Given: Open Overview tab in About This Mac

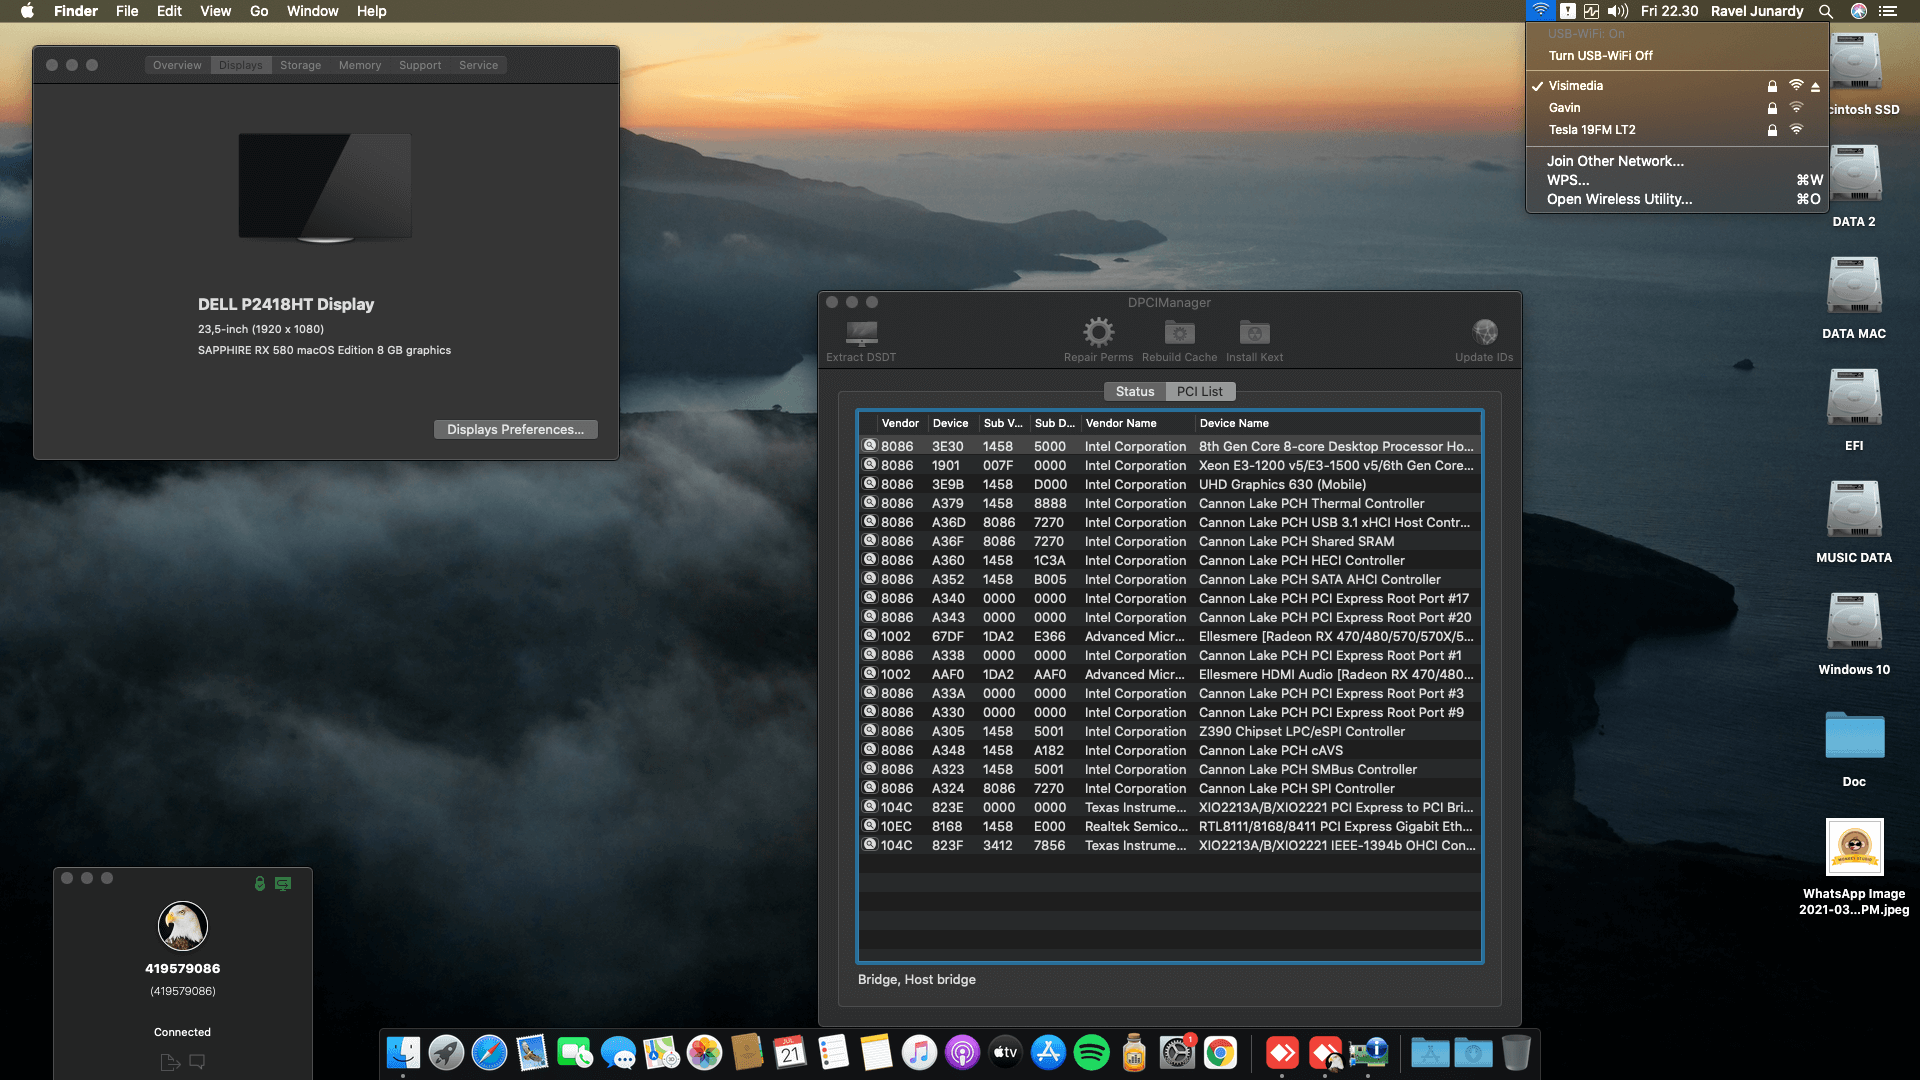Looking at the screenshot, I should [x=177, y=65].
